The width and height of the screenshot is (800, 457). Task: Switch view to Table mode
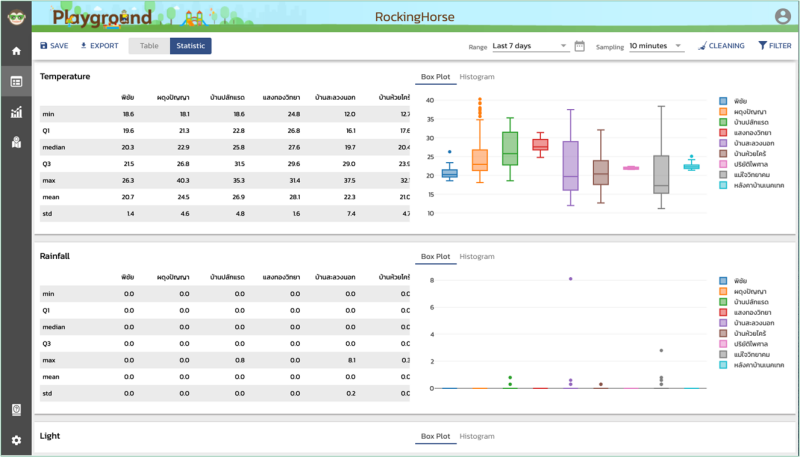pyautogui.click(x=149, y=46)
